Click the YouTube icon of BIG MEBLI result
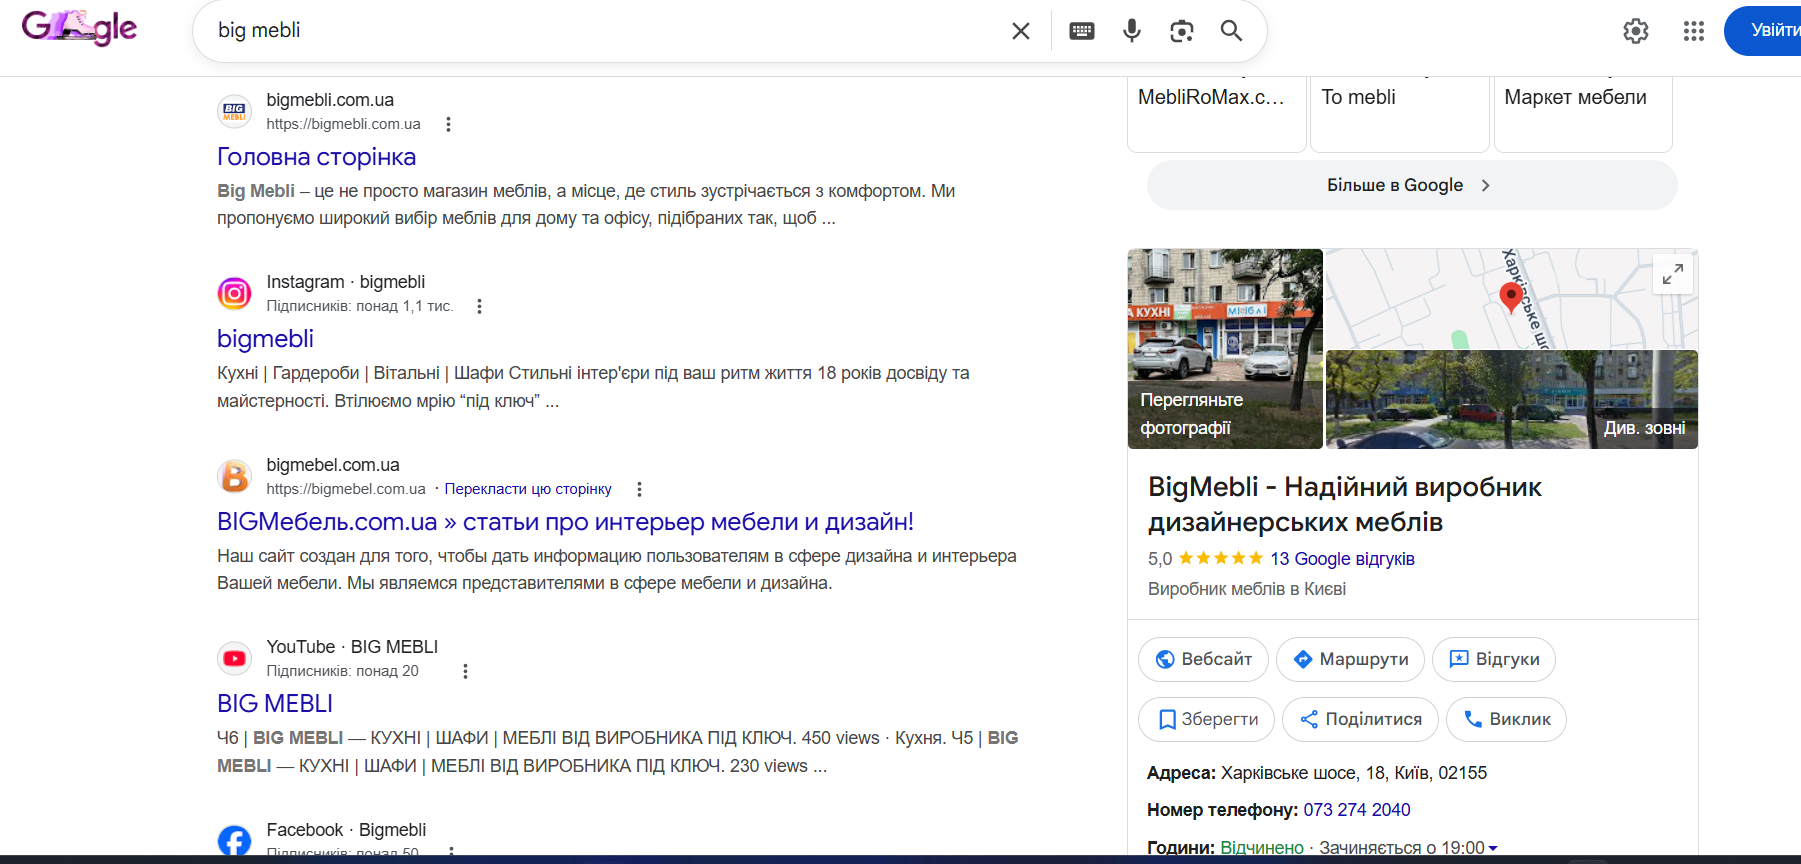 click(235, 658)
